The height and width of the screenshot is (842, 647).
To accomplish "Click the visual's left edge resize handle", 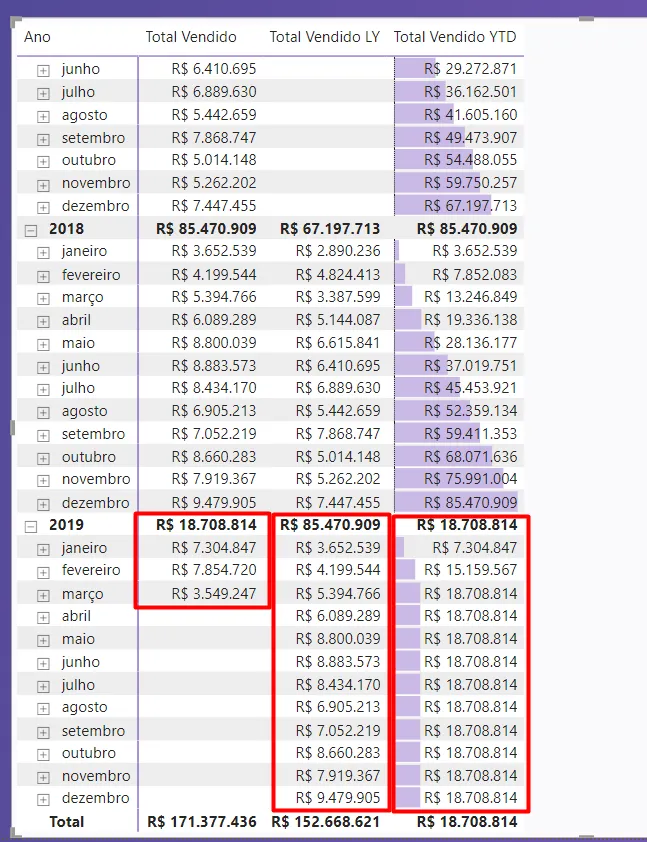I will point(13,428).
